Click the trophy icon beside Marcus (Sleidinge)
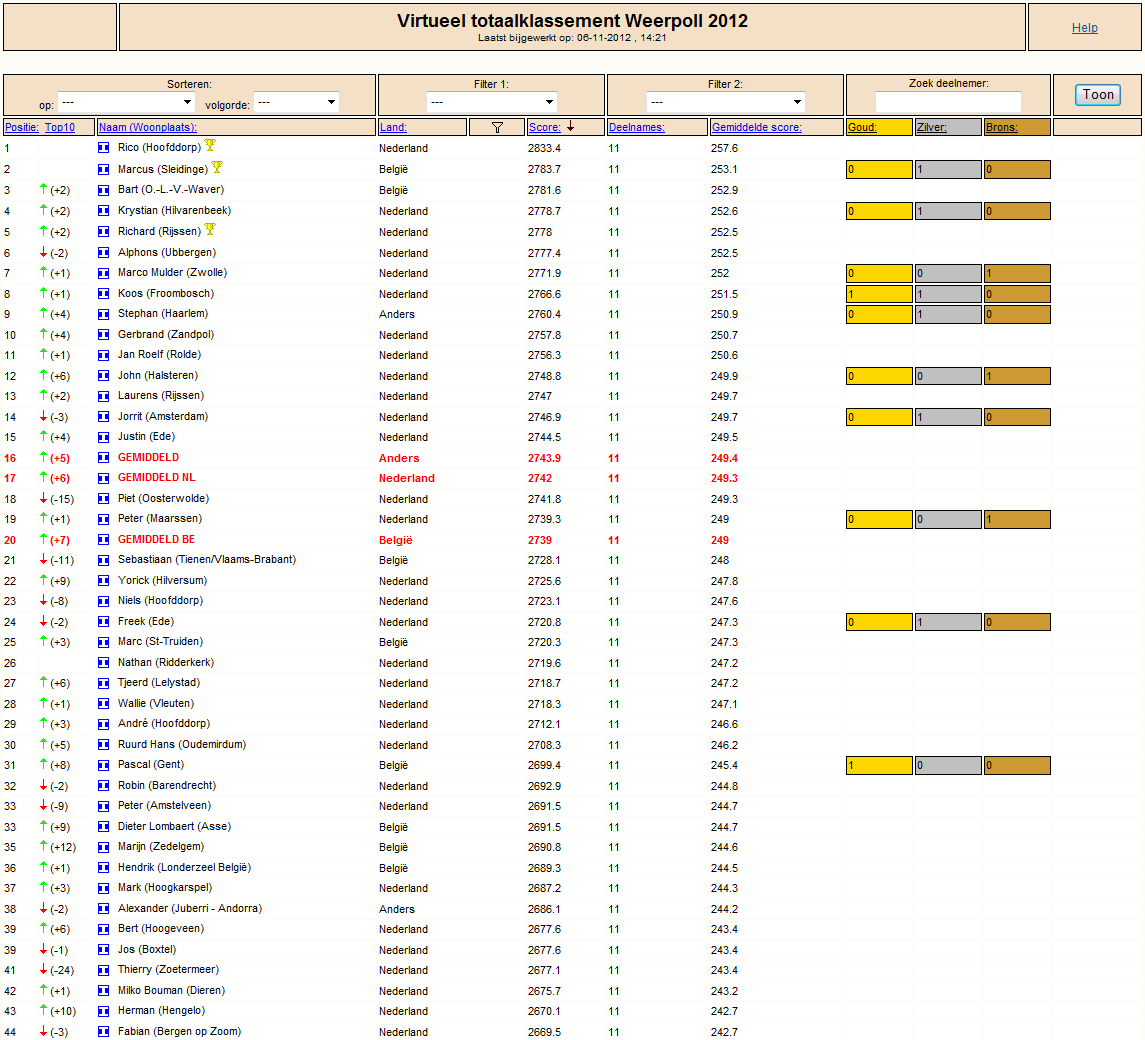Viewport: 1145px width, 1040px height. tap(217, 167)
